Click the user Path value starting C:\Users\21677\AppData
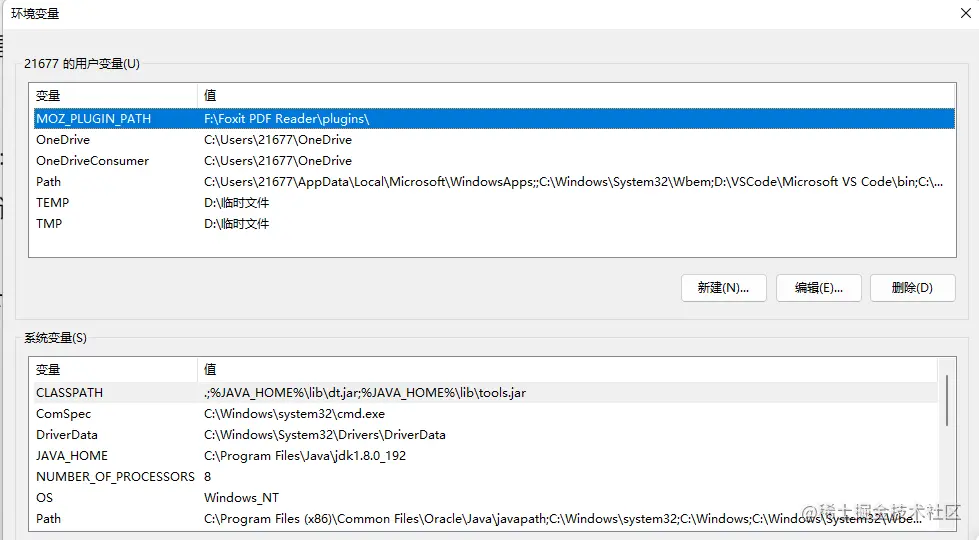Screen dimensions: 979x540 point(573,182)
